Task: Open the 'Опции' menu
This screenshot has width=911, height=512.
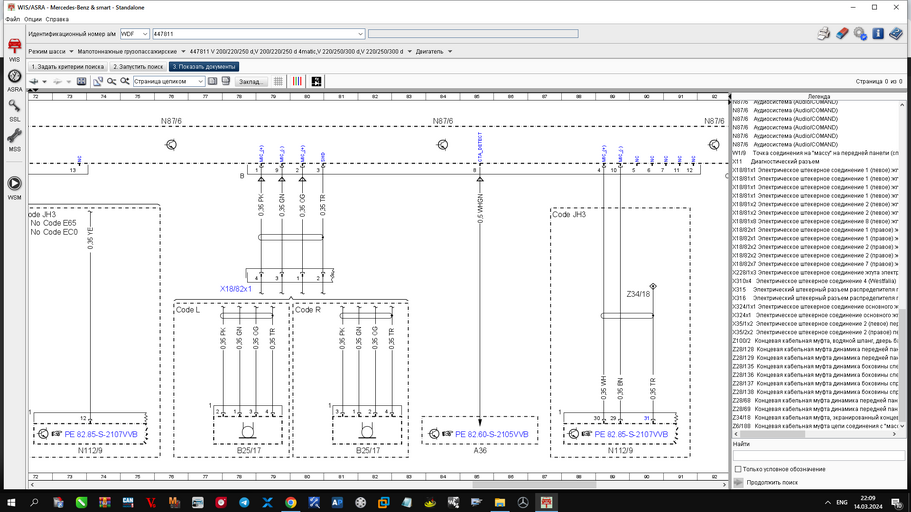Action: (x=33, y=19)
